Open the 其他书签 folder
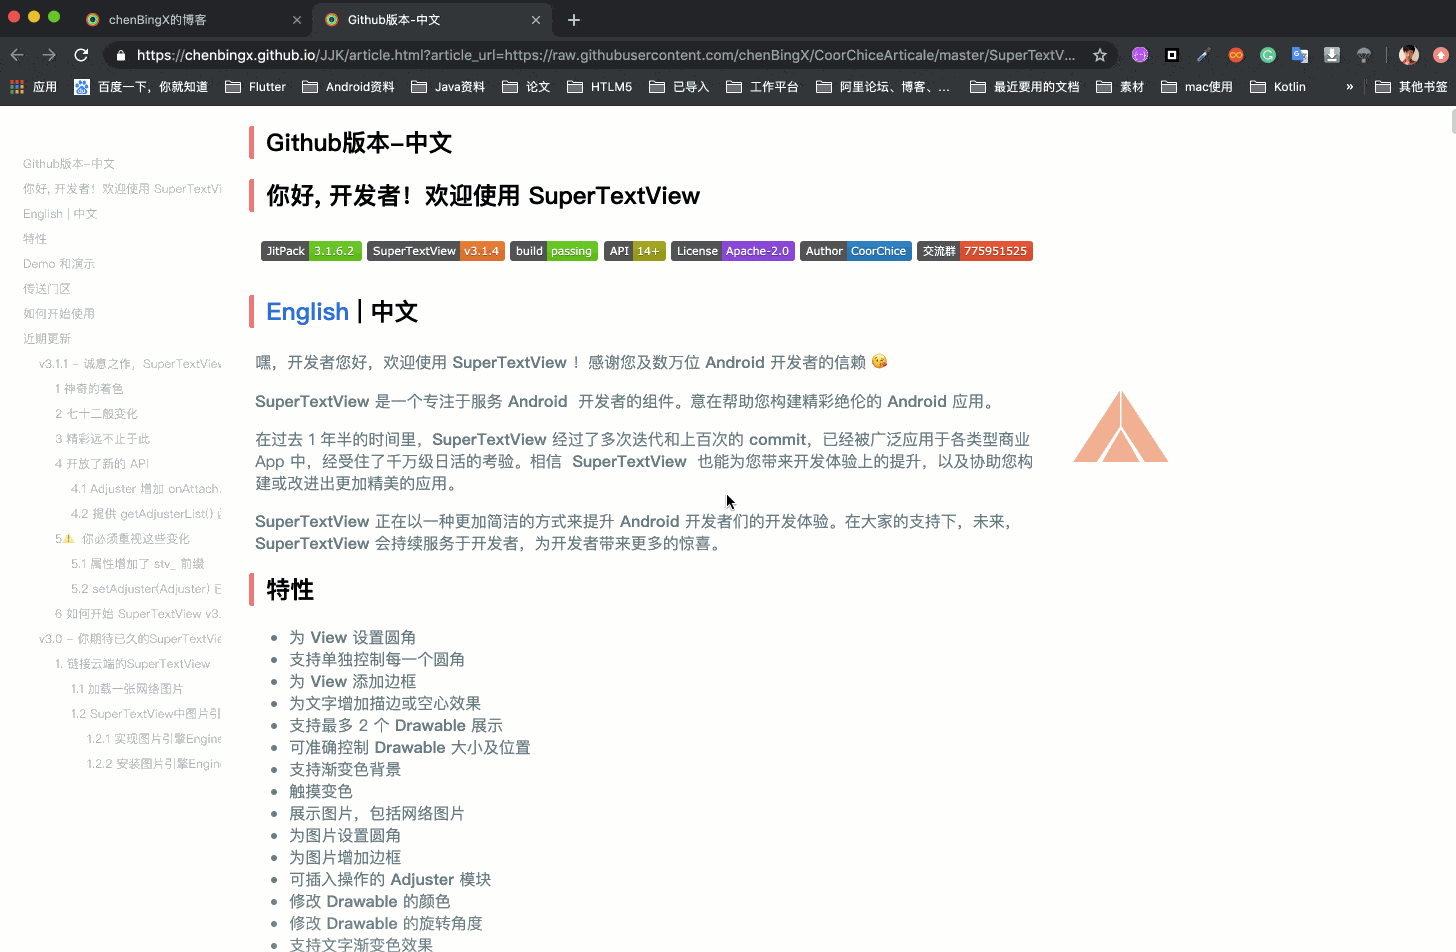Image resolution: width=1456 pixels, height=952 pixels. (x=1411, y=87)
